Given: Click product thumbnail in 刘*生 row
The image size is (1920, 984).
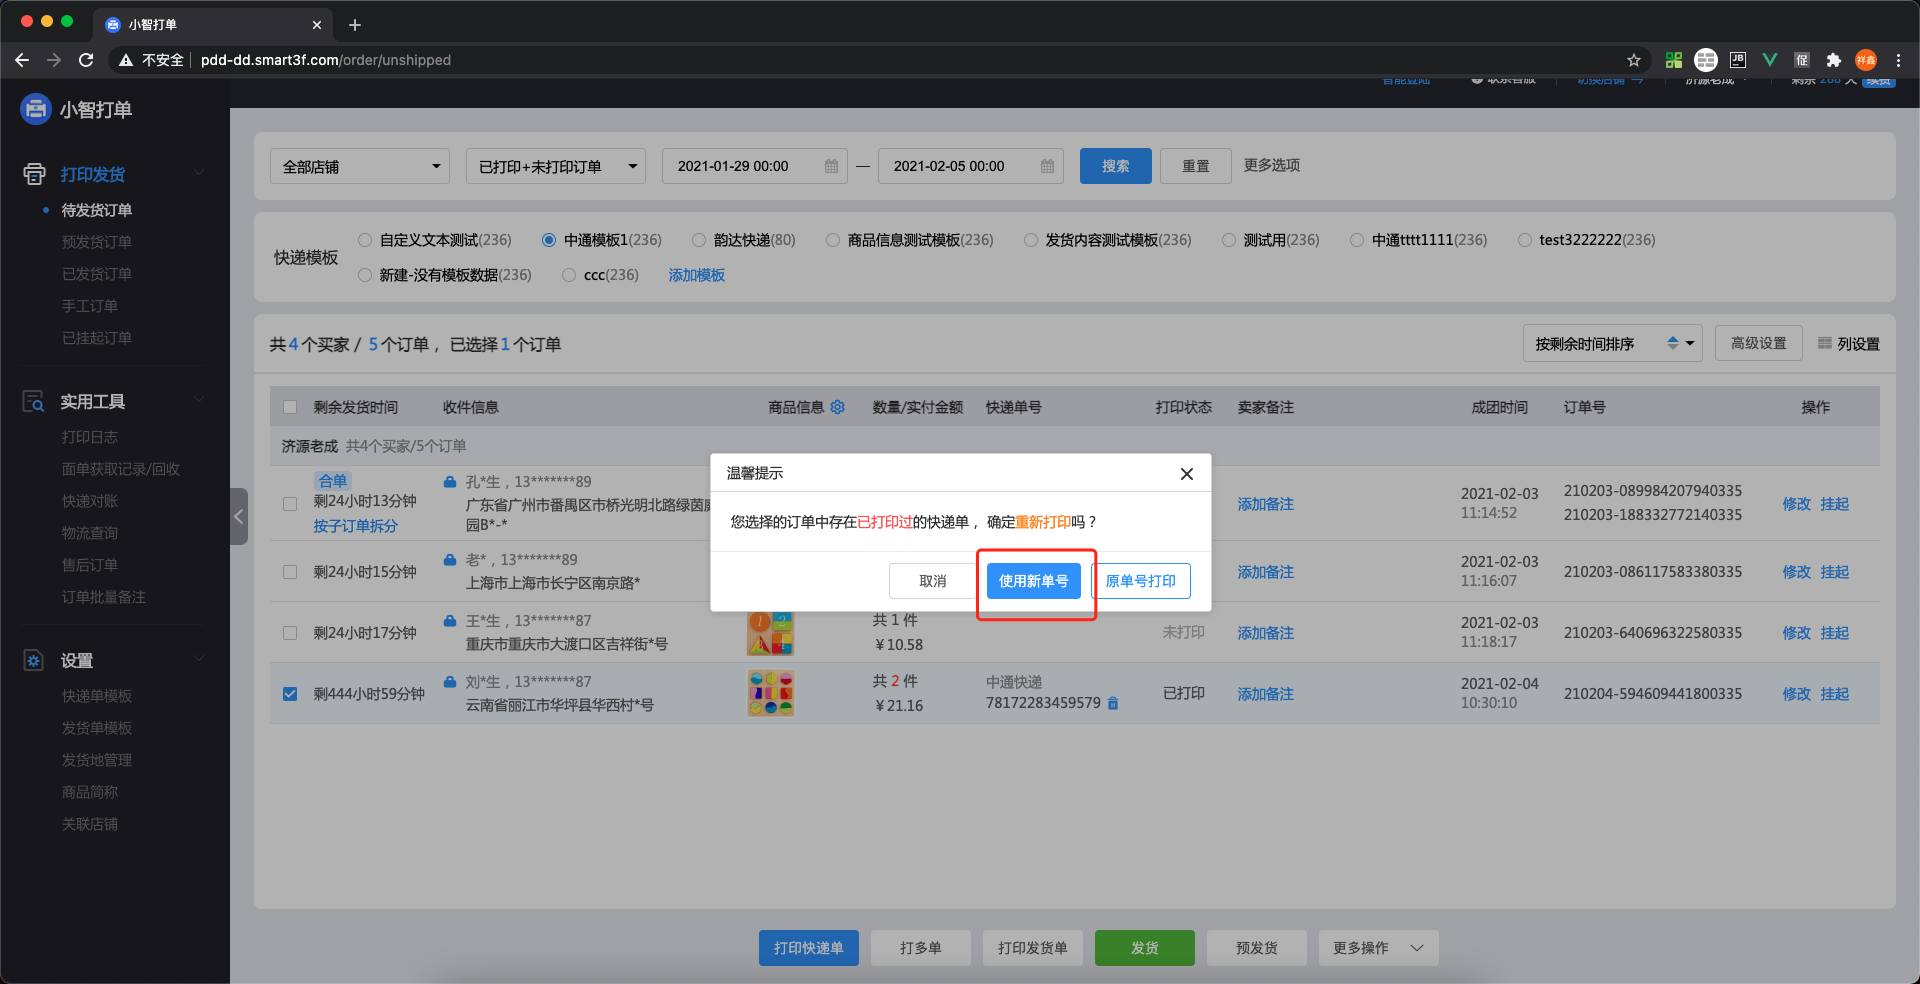Looking at the screenshot, I should (770, 693).
